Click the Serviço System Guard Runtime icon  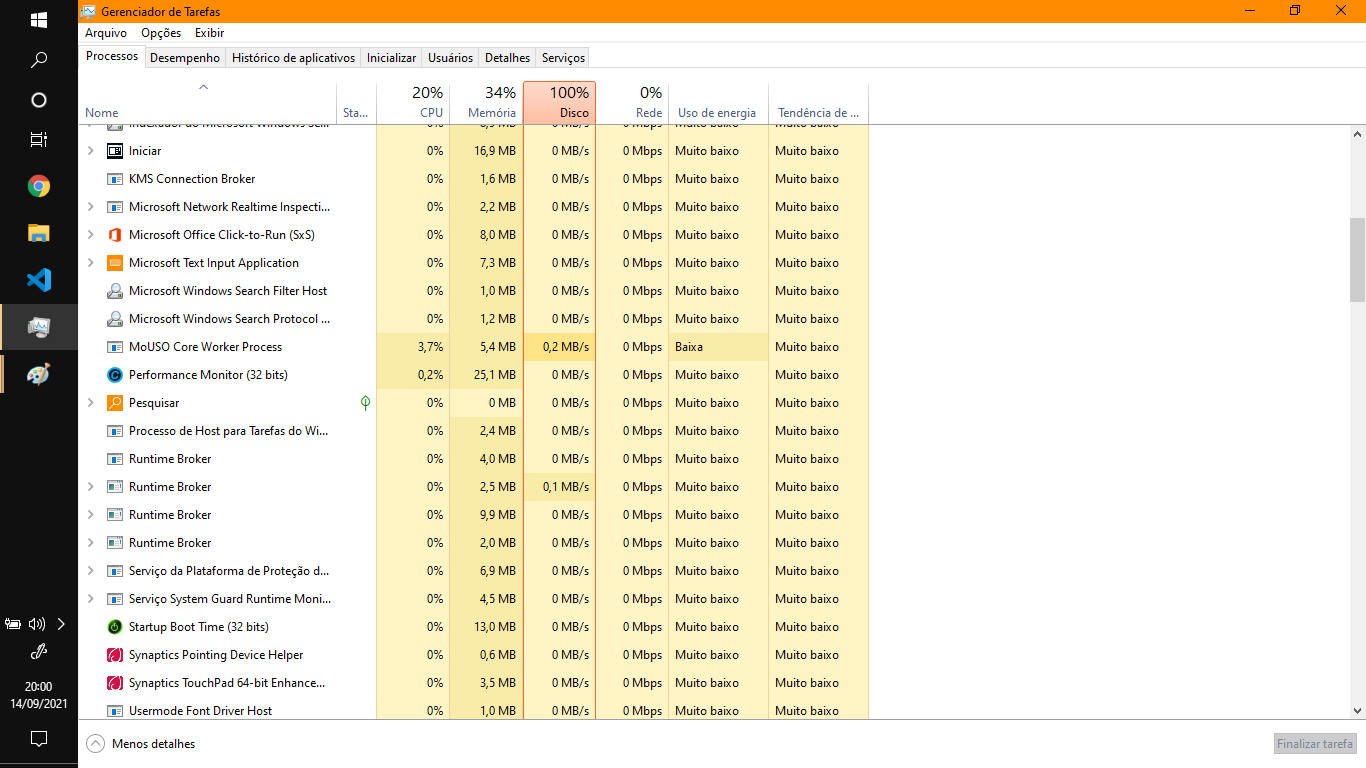(114, 599)
